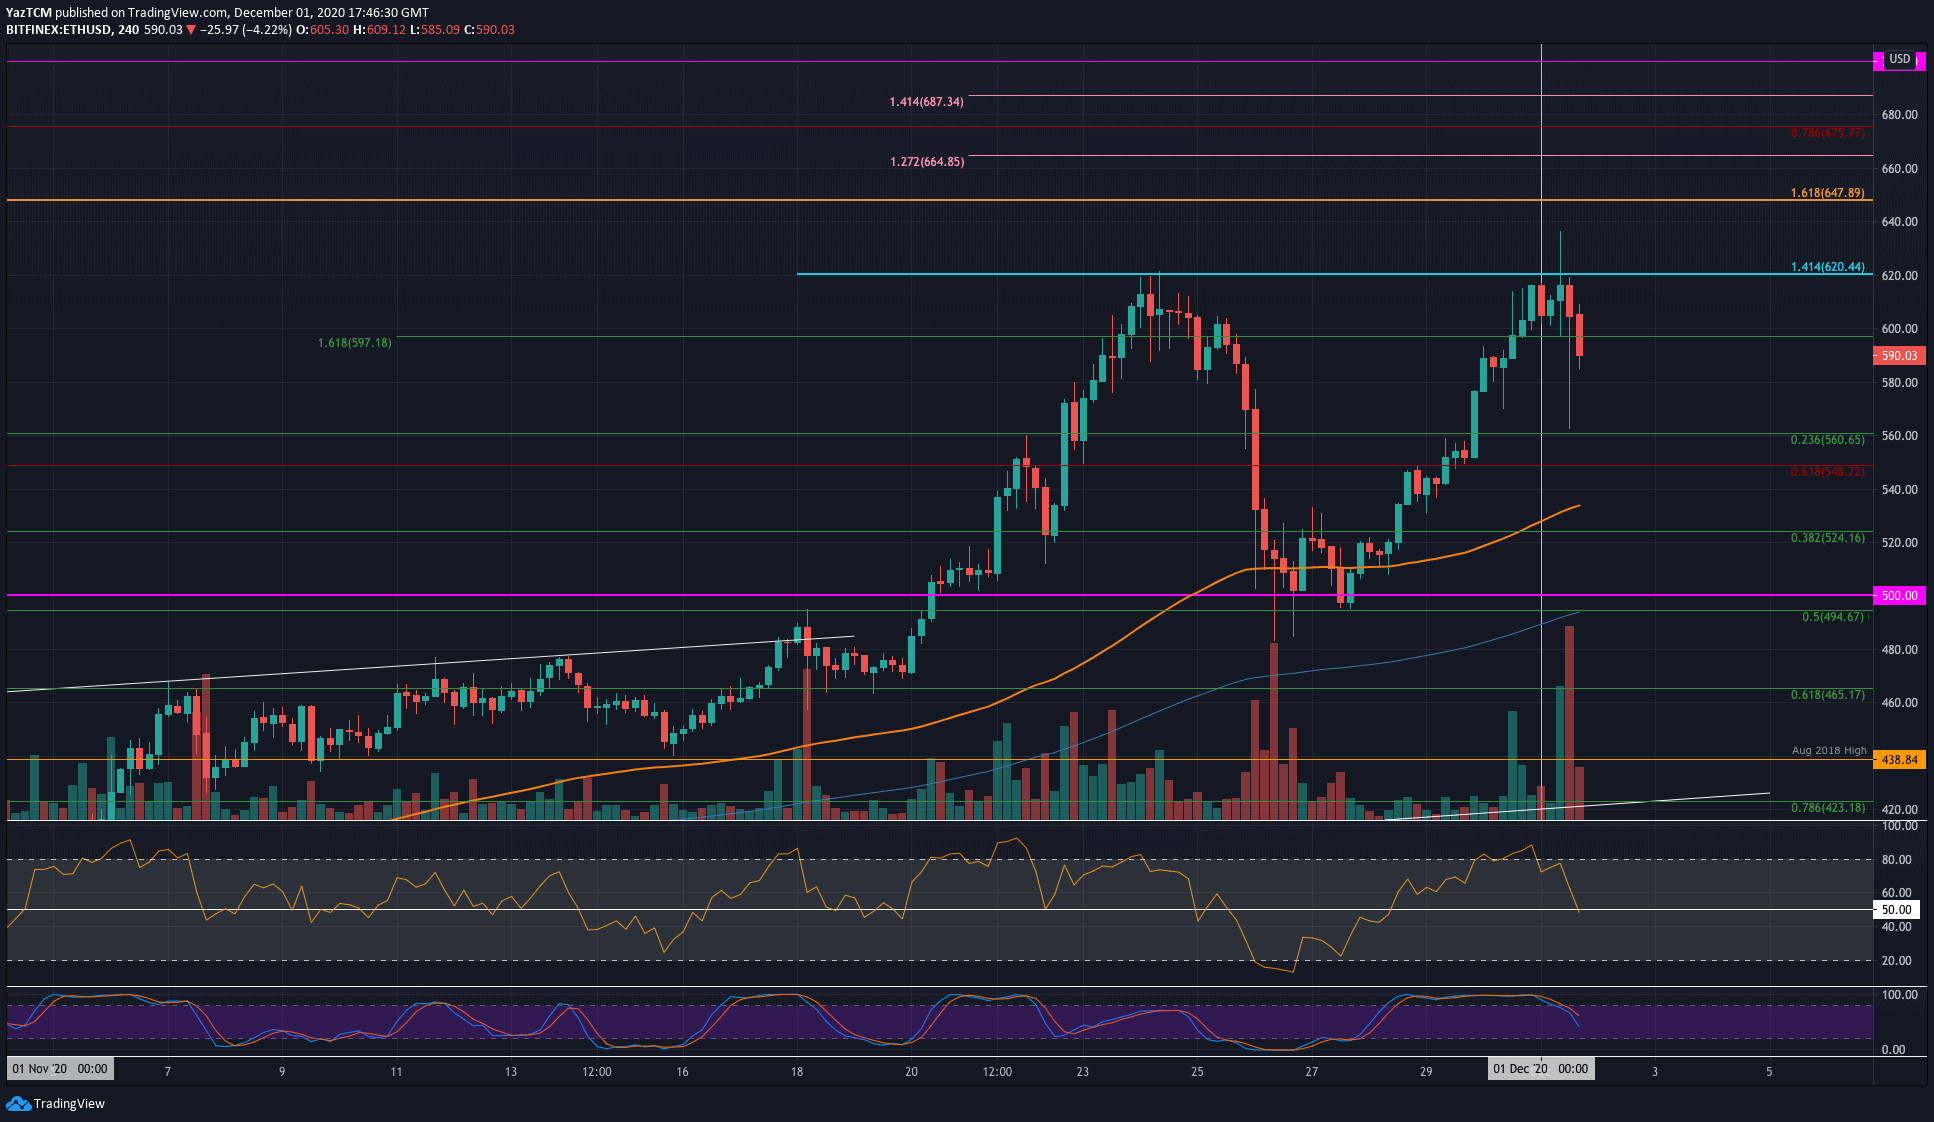Click the 23 date tick on time axis

pyautogui.click(x=1083, y=1072)
